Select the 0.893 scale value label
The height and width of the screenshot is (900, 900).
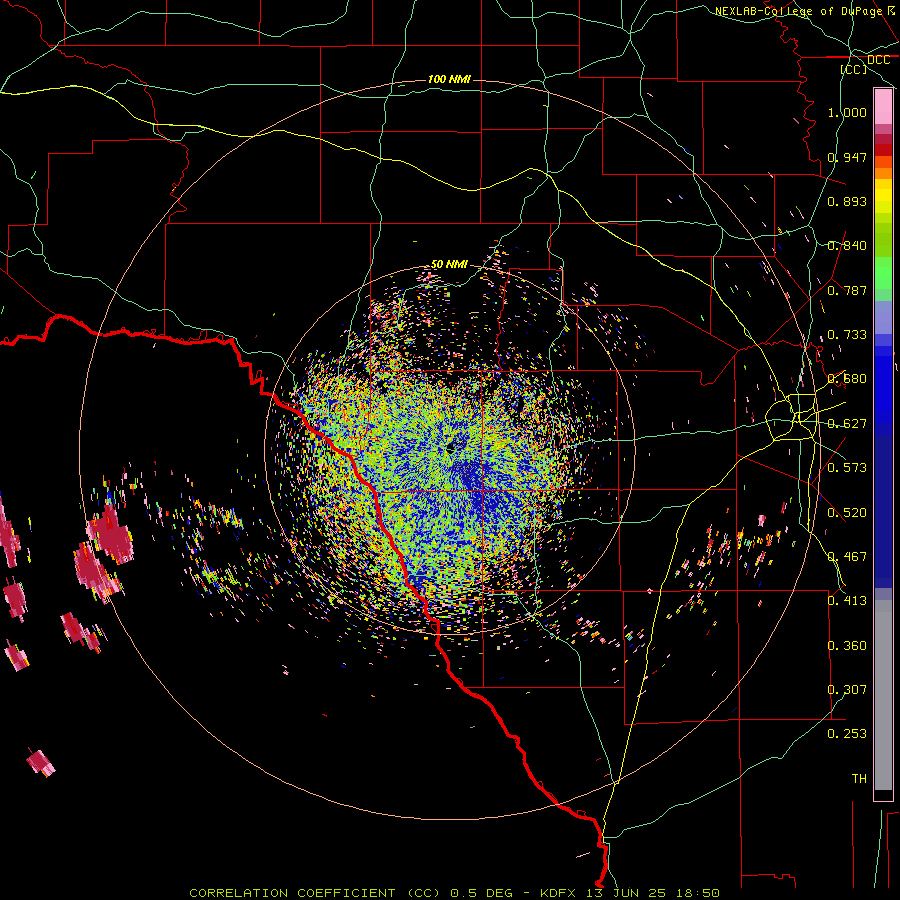[847, 201]
